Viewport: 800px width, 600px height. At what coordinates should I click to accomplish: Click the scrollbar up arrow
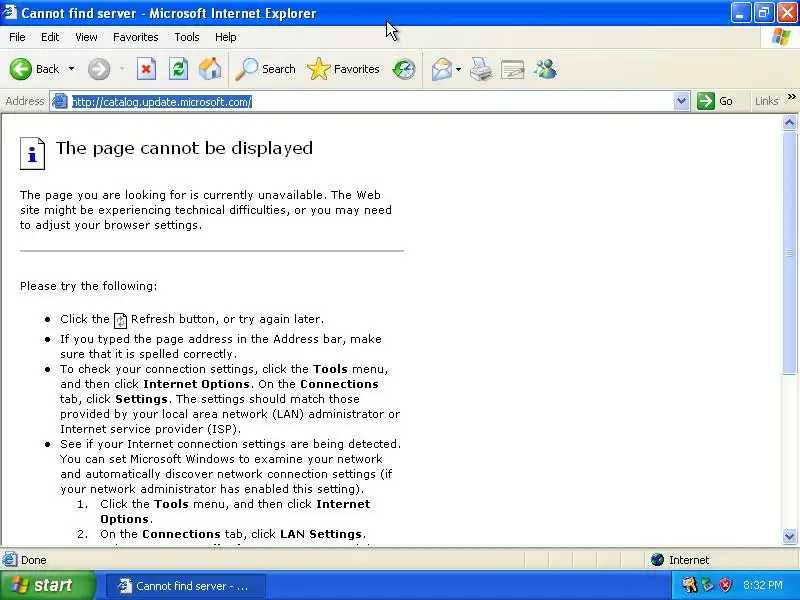(789, 122)
